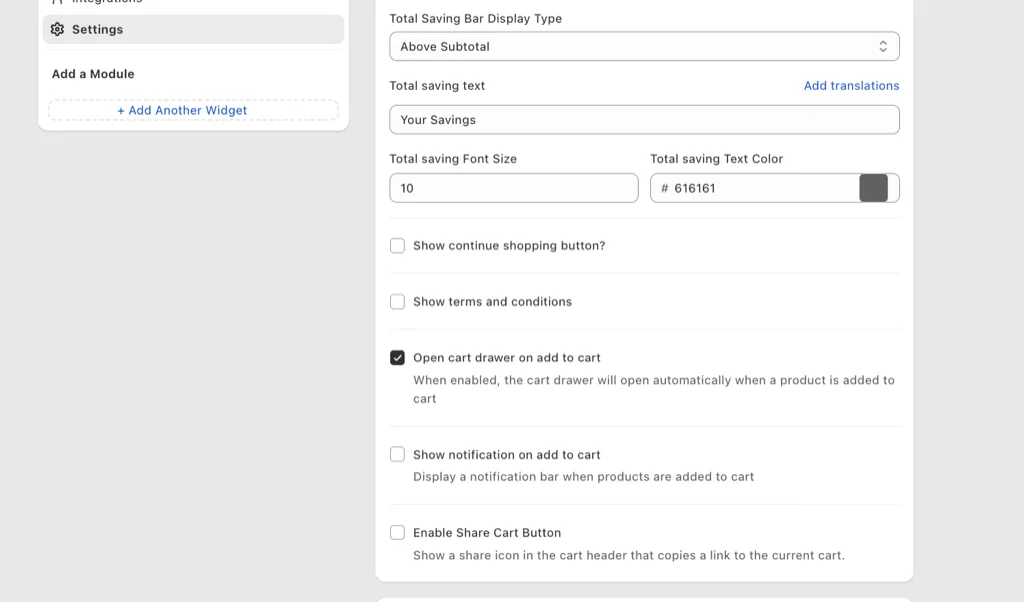Click the Settings gear icon
This screenshot has width=1024, height=602.
pos(57,29)
